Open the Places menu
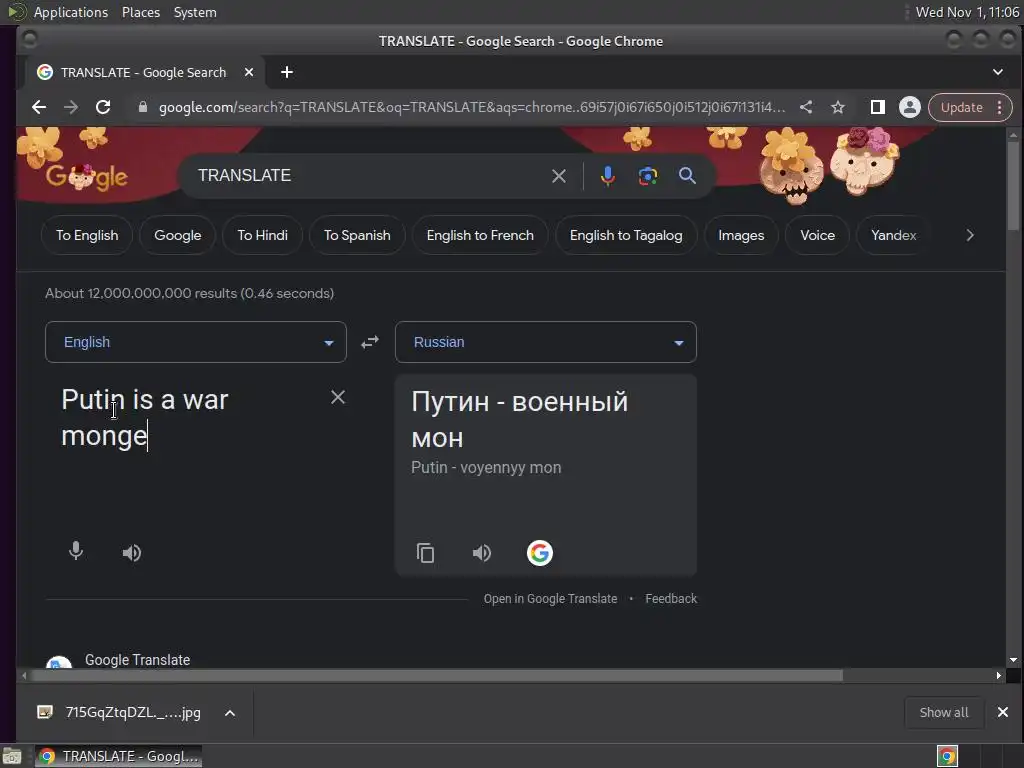The image size is (1024, 768). (x=140, y=12)
